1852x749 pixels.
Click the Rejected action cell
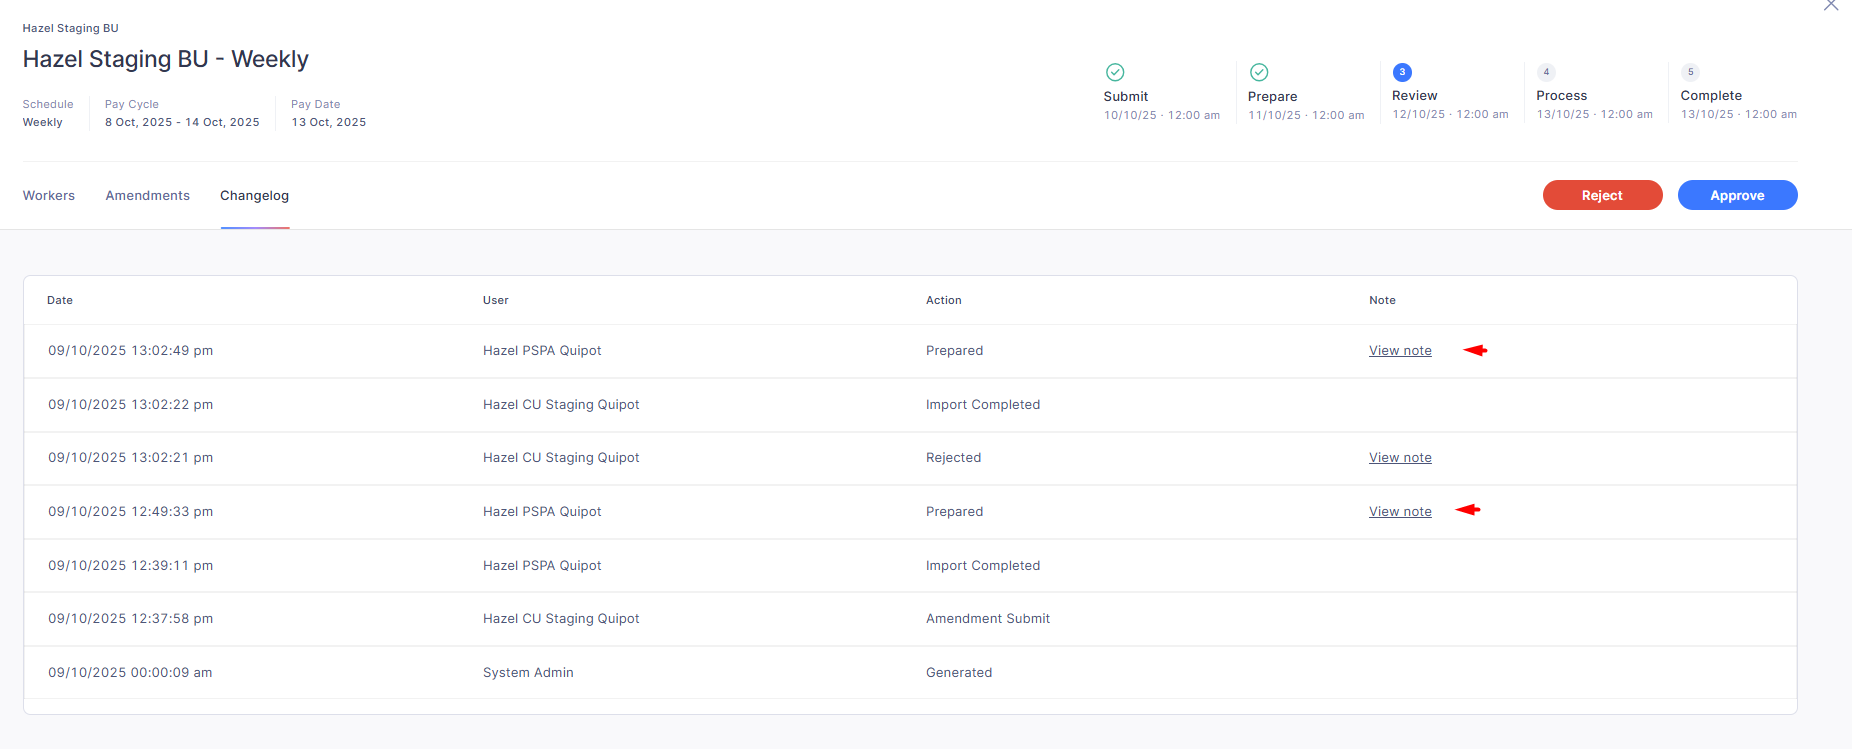954,458
